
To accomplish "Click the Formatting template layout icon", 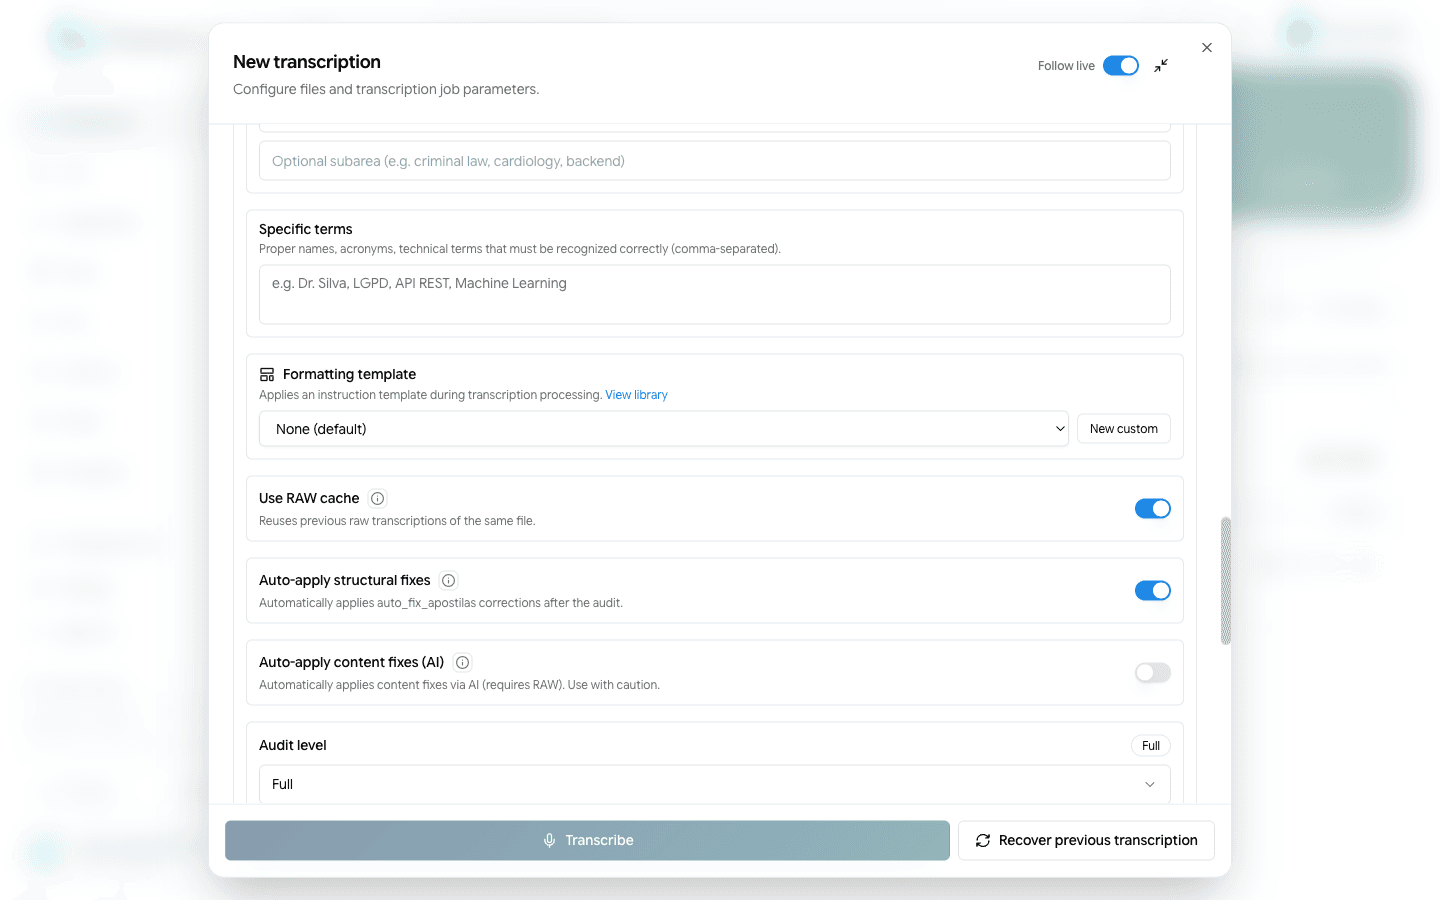I will point(267,375).
